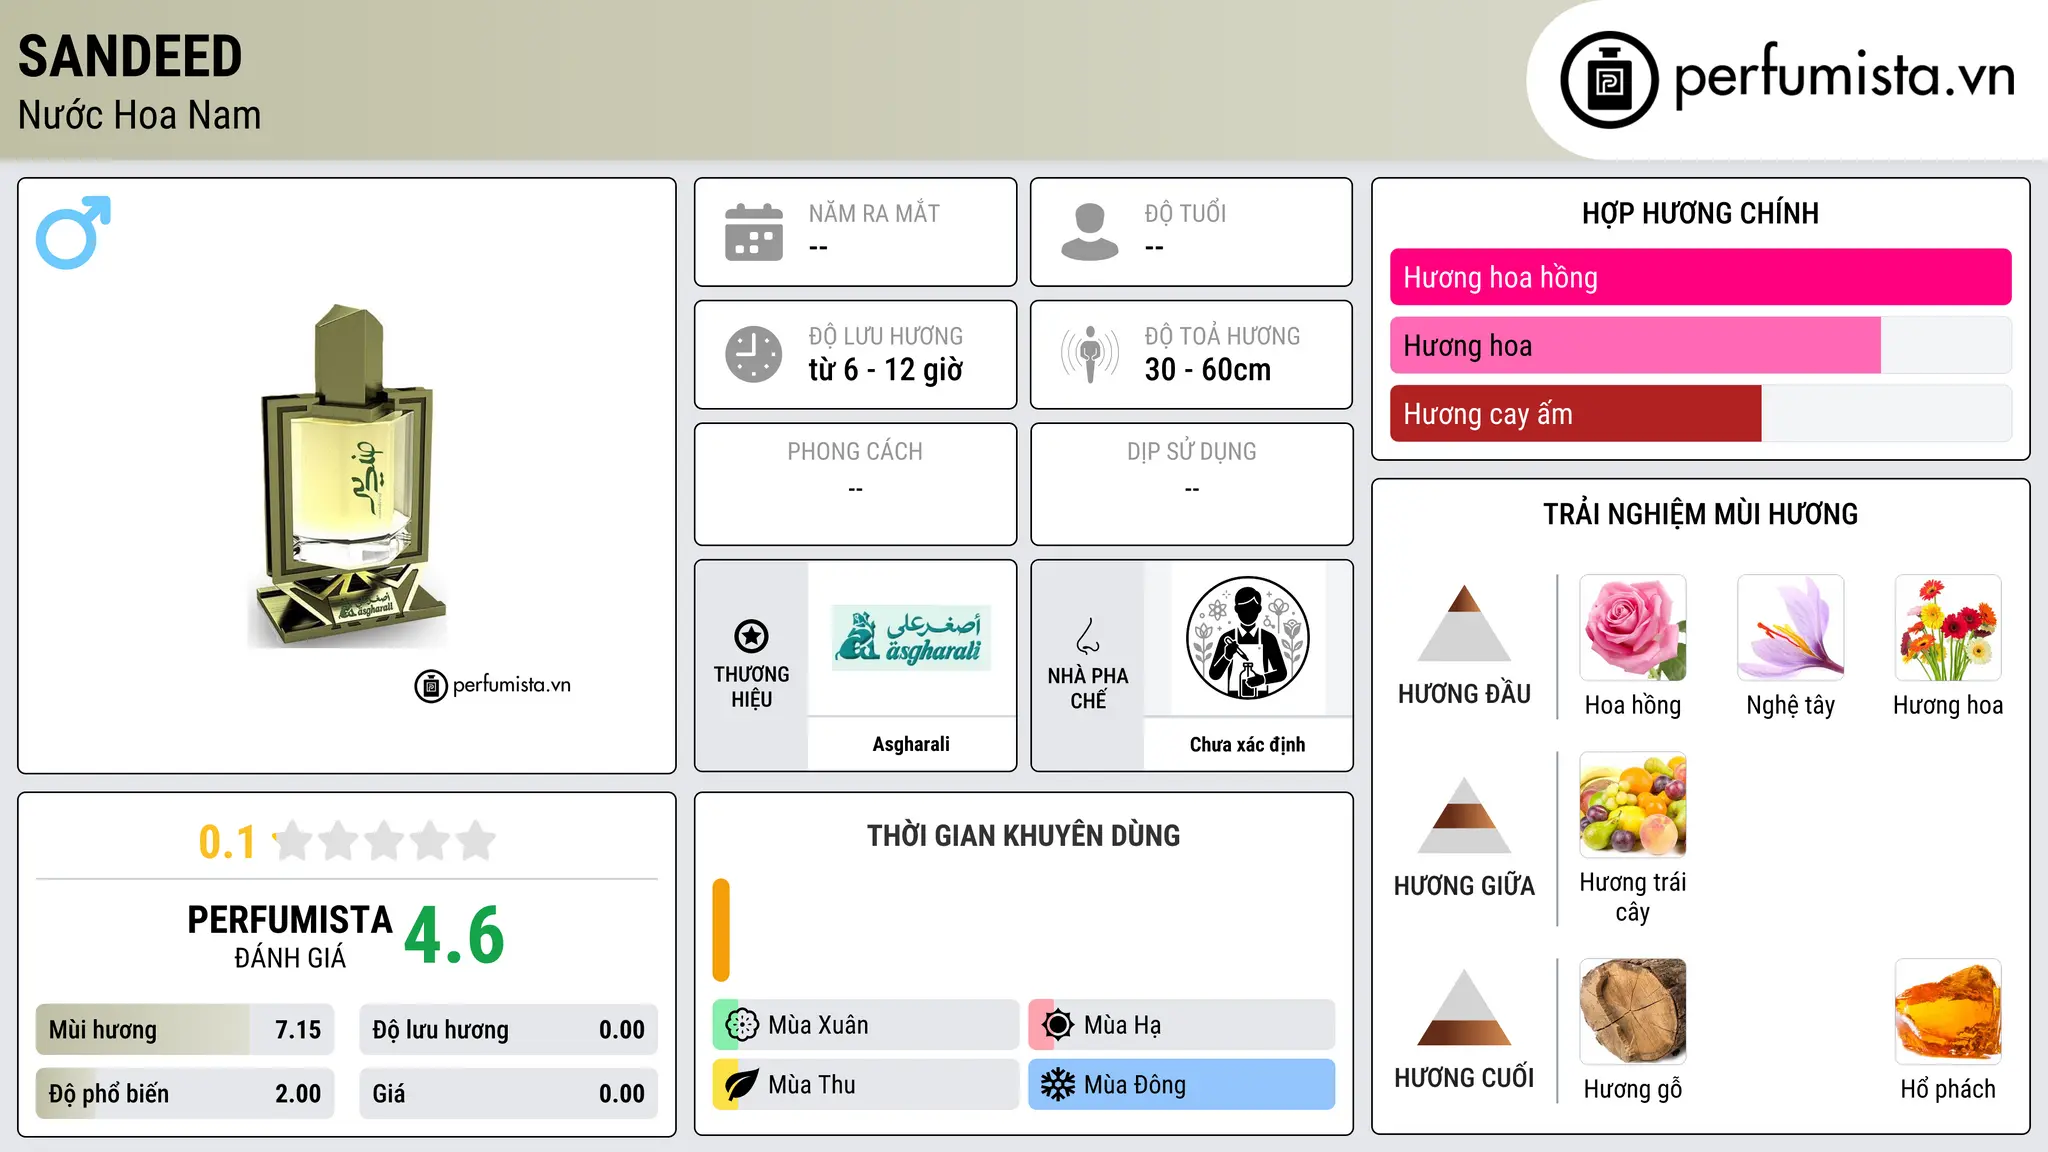Click the Hương cay ấm accord bar
The width and height of the screenshot is (2048, 1152).
[1701, 413]
